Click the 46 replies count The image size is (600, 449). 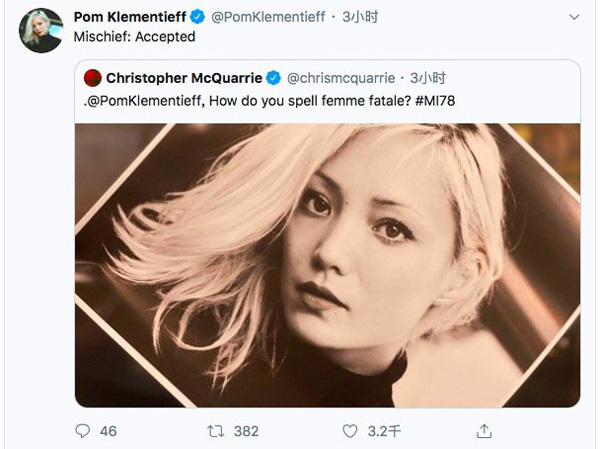[x=108, y=431]
